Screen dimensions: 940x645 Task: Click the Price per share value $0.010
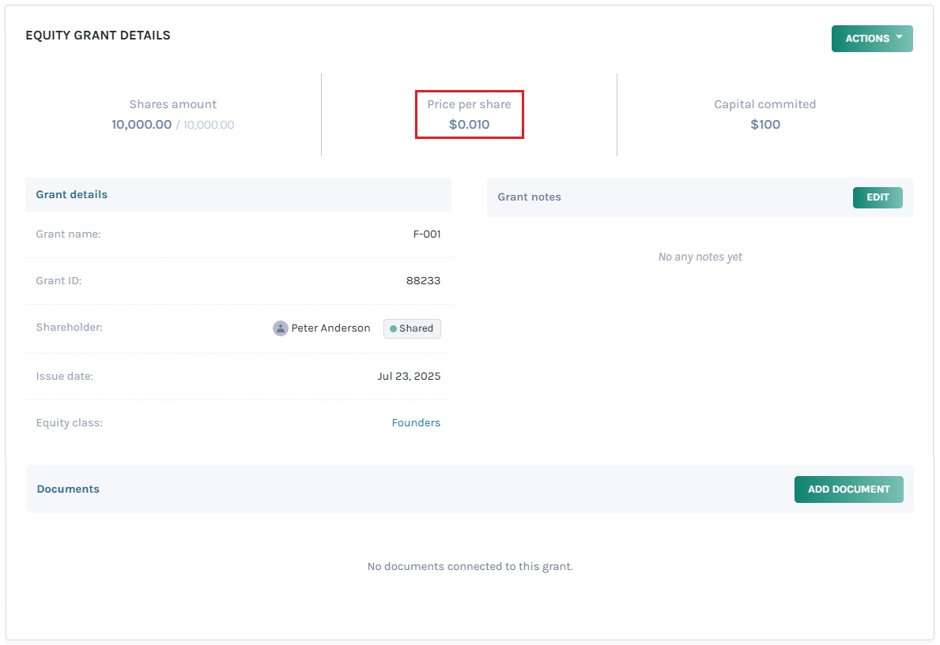(x=469, y=124)
